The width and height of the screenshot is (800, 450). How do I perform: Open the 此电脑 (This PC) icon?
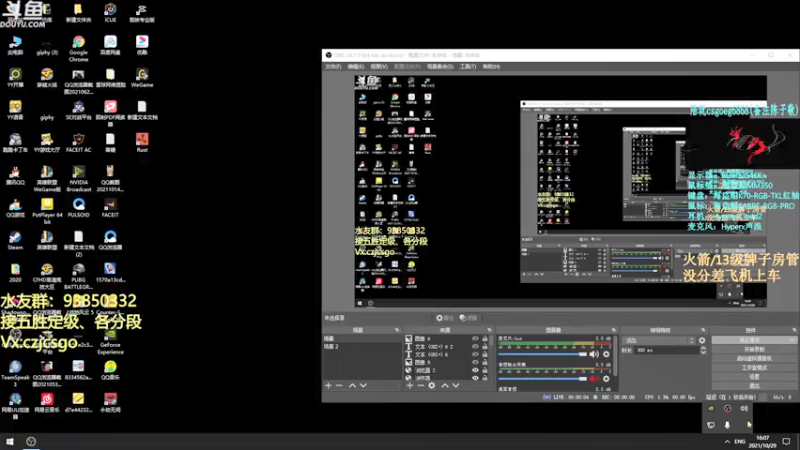[15, 45]
